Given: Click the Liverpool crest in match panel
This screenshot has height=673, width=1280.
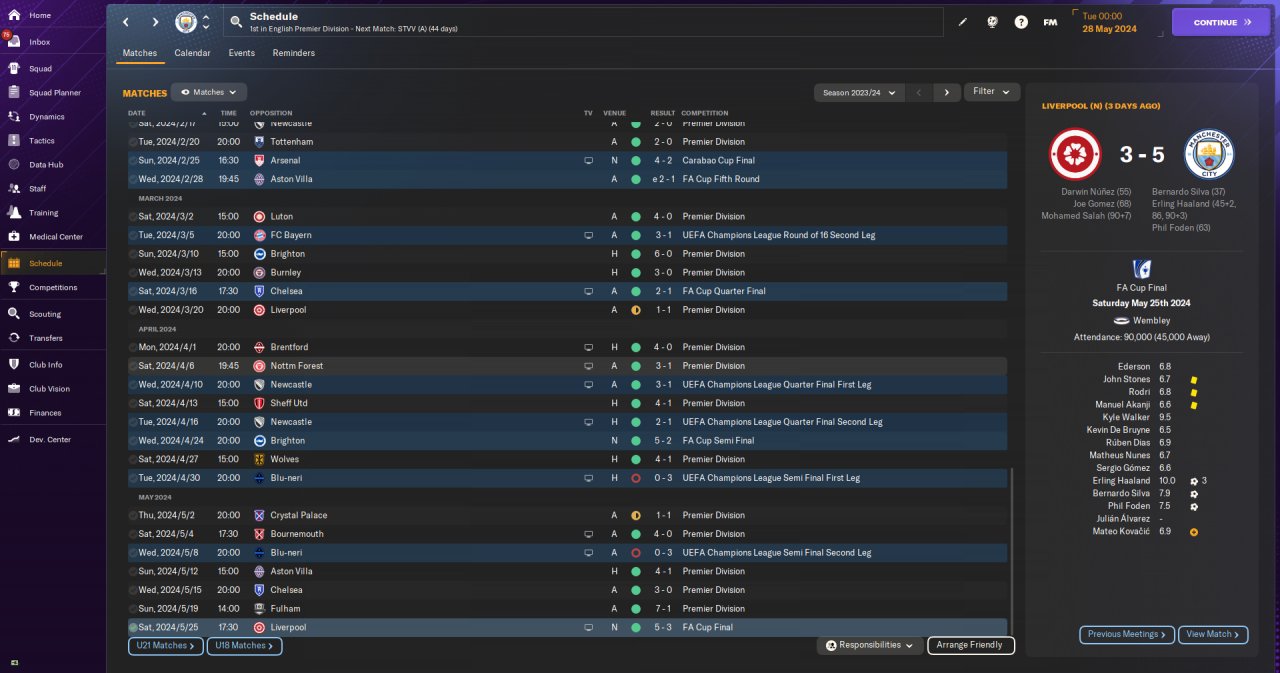Looking at the screenshot, I should coord(1074,155).
